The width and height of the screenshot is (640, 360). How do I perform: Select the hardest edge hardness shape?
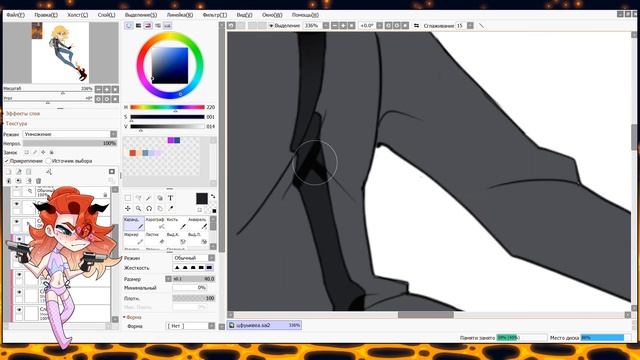pyautogui.click(x=209, y=268)
